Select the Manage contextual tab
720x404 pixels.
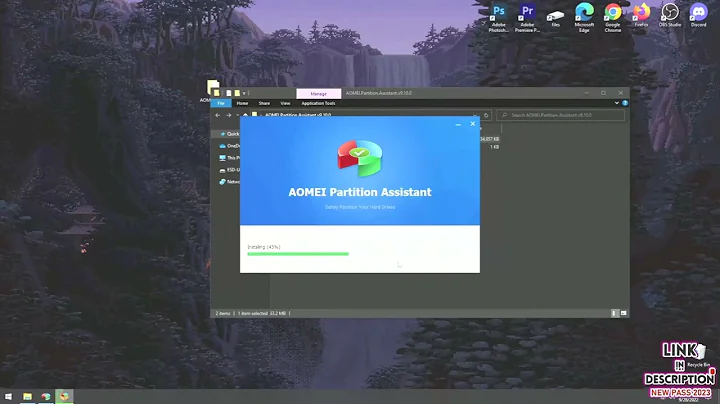tap(319, 94)
